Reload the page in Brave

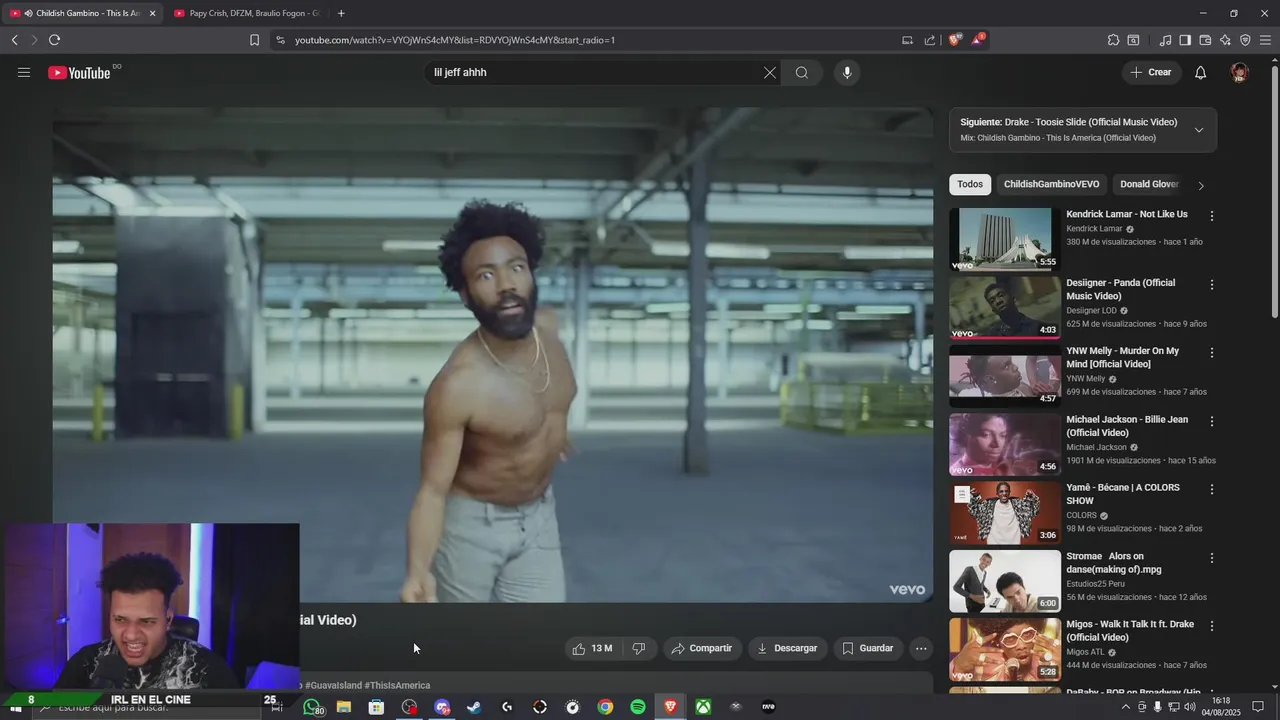(x=54, y=40)
